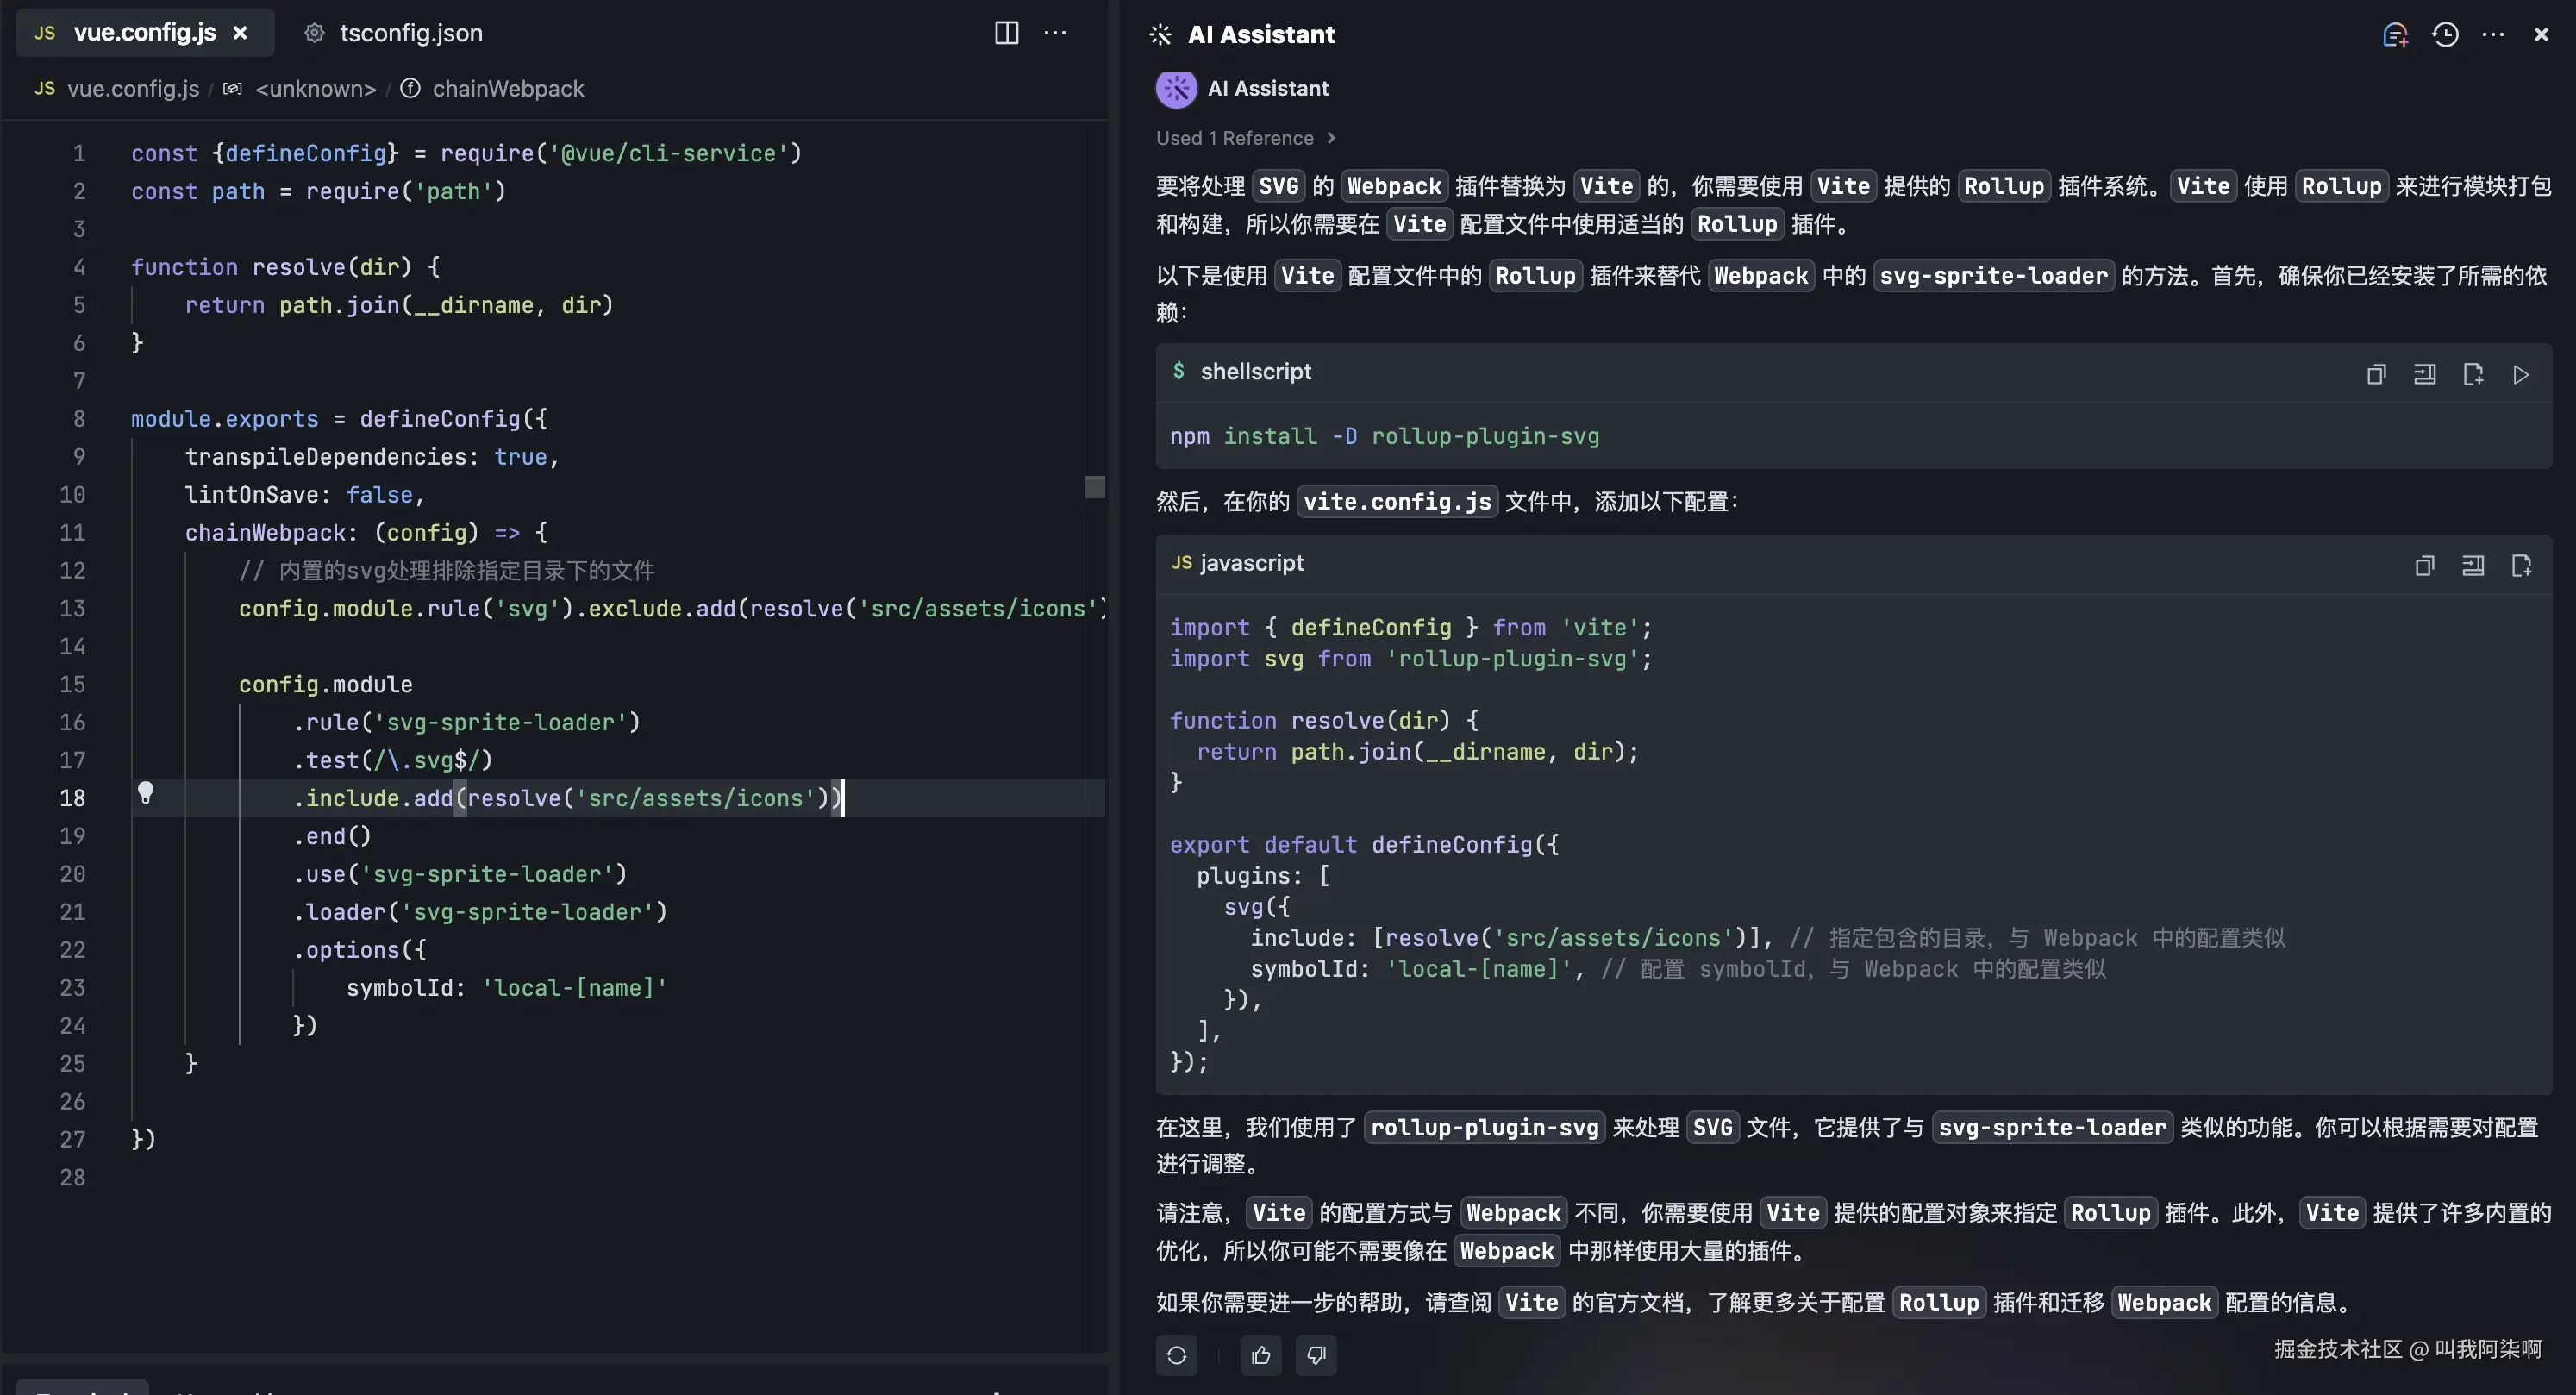Screen dimensions: 2576x1395
Task: Create new file from javascript snippet
Action: pyautogui.click(x=2521, y=566)
